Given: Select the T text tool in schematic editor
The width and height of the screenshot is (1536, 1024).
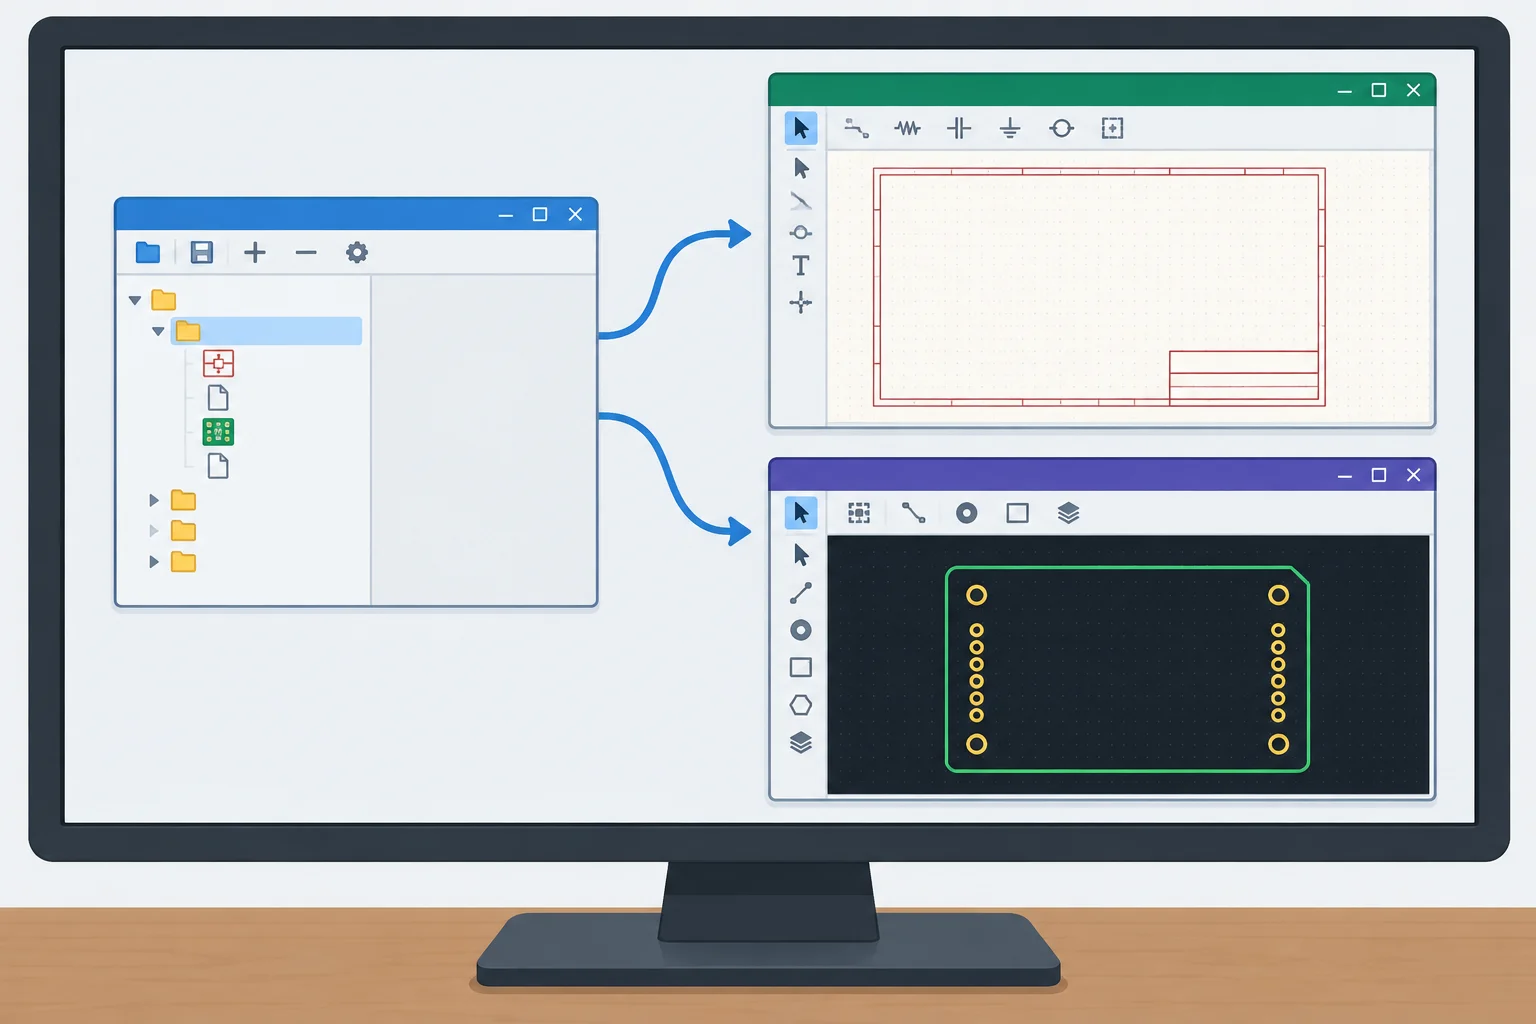Looking at the screenshot, I should [801, 266].
